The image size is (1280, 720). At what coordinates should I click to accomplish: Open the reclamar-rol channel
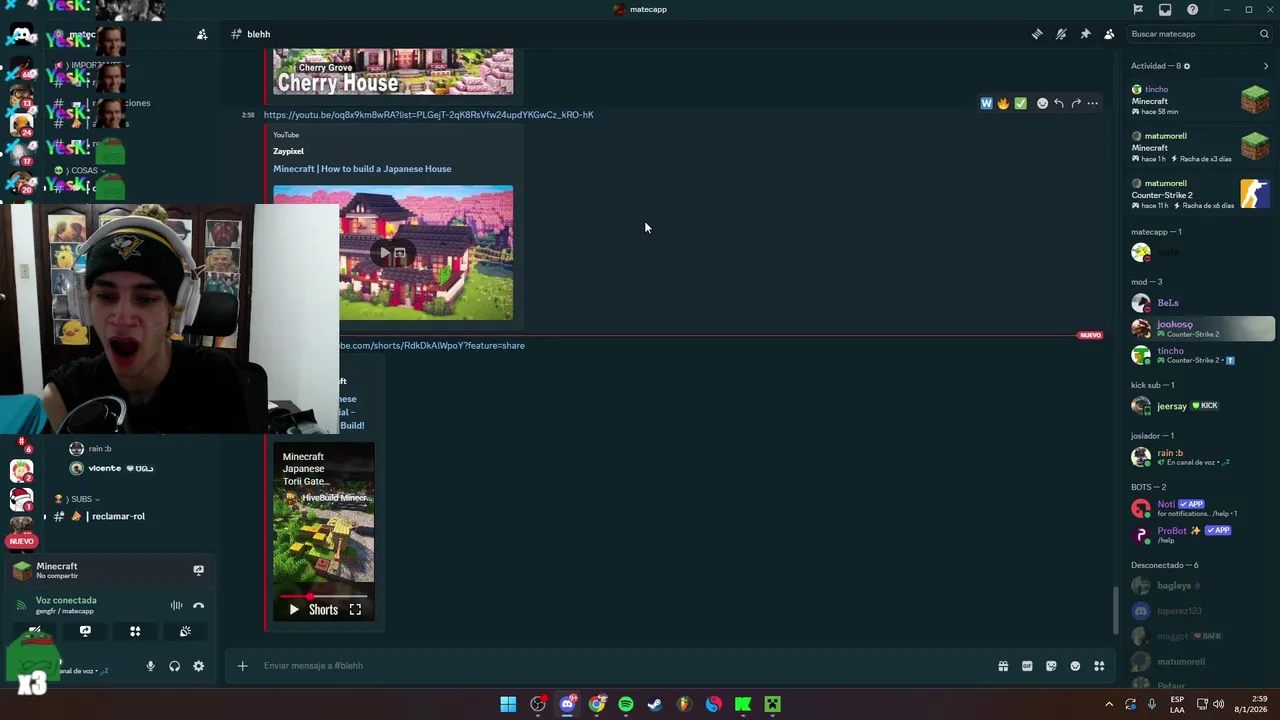[118, 516]
